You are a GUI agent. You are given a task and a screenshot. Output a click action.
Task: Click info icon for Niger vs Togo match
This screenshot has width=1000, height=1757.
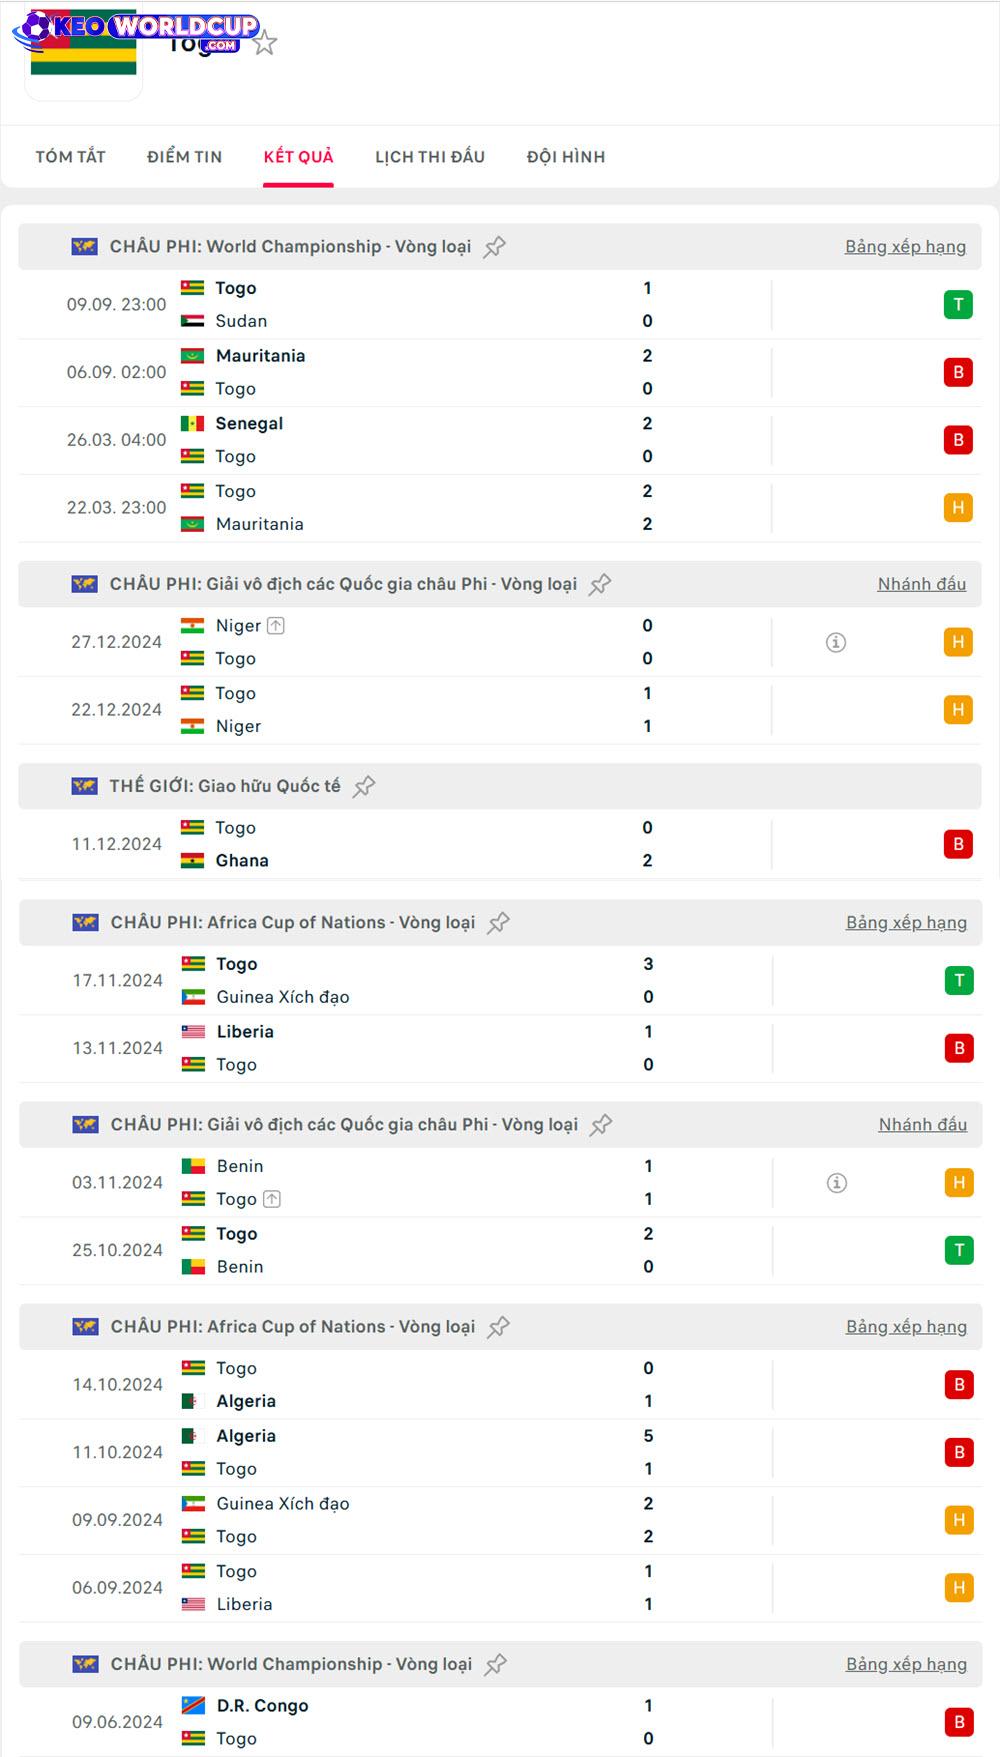click(836, 642)
